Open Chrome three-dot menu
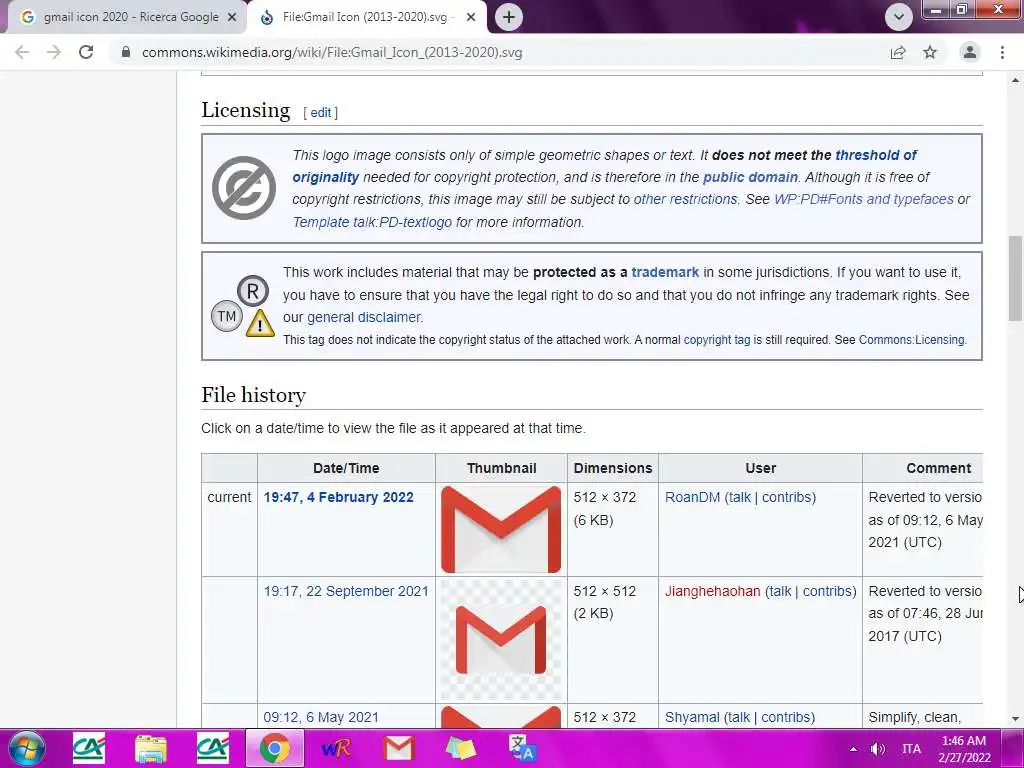Image resolution: width=1024 pixels, height=768 pixels. click(x=1002, y=52)
